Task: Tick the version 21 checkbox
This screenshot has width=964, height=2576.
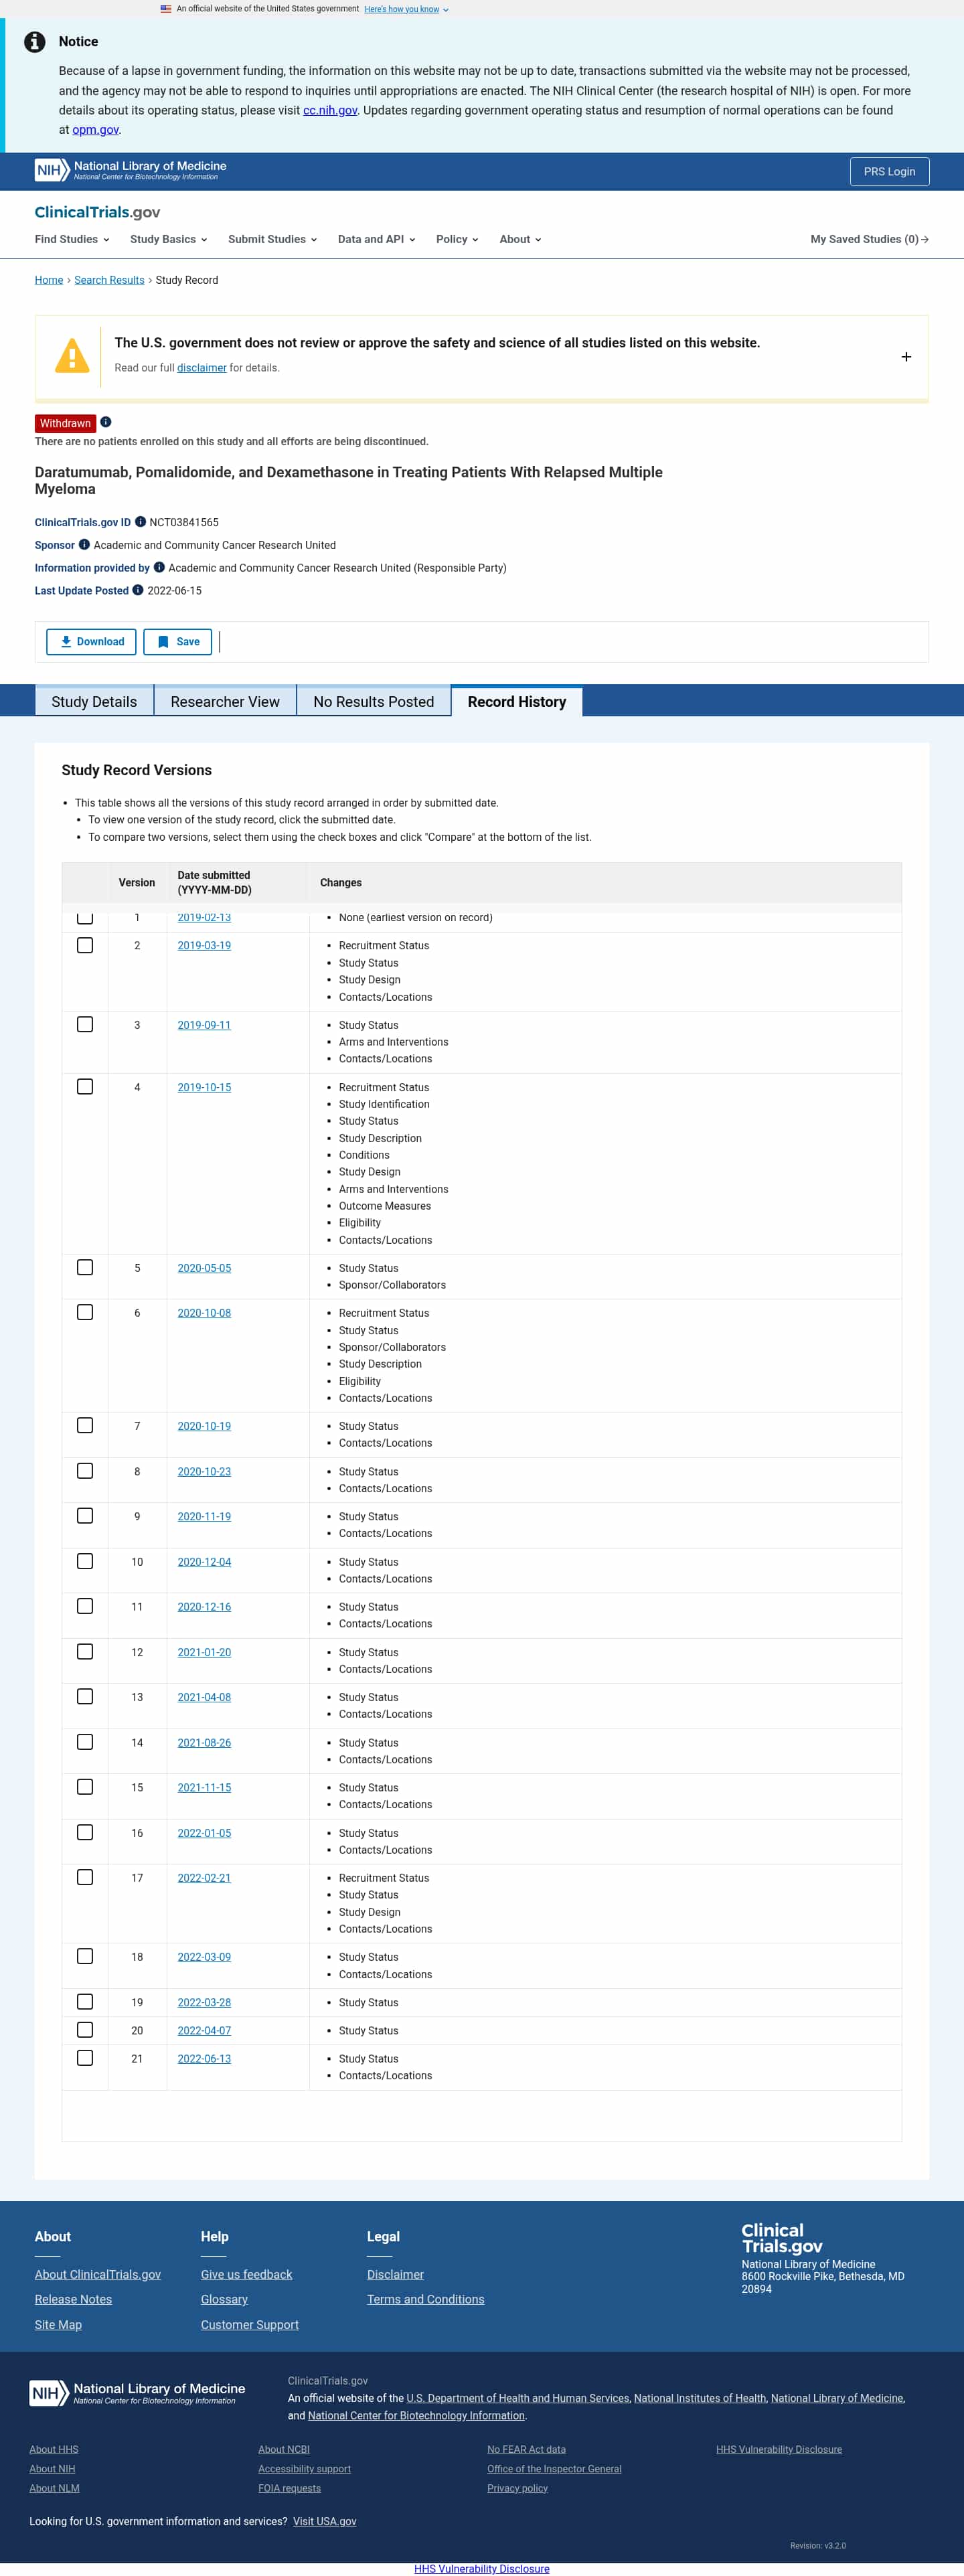Action: click(85, 2058)
